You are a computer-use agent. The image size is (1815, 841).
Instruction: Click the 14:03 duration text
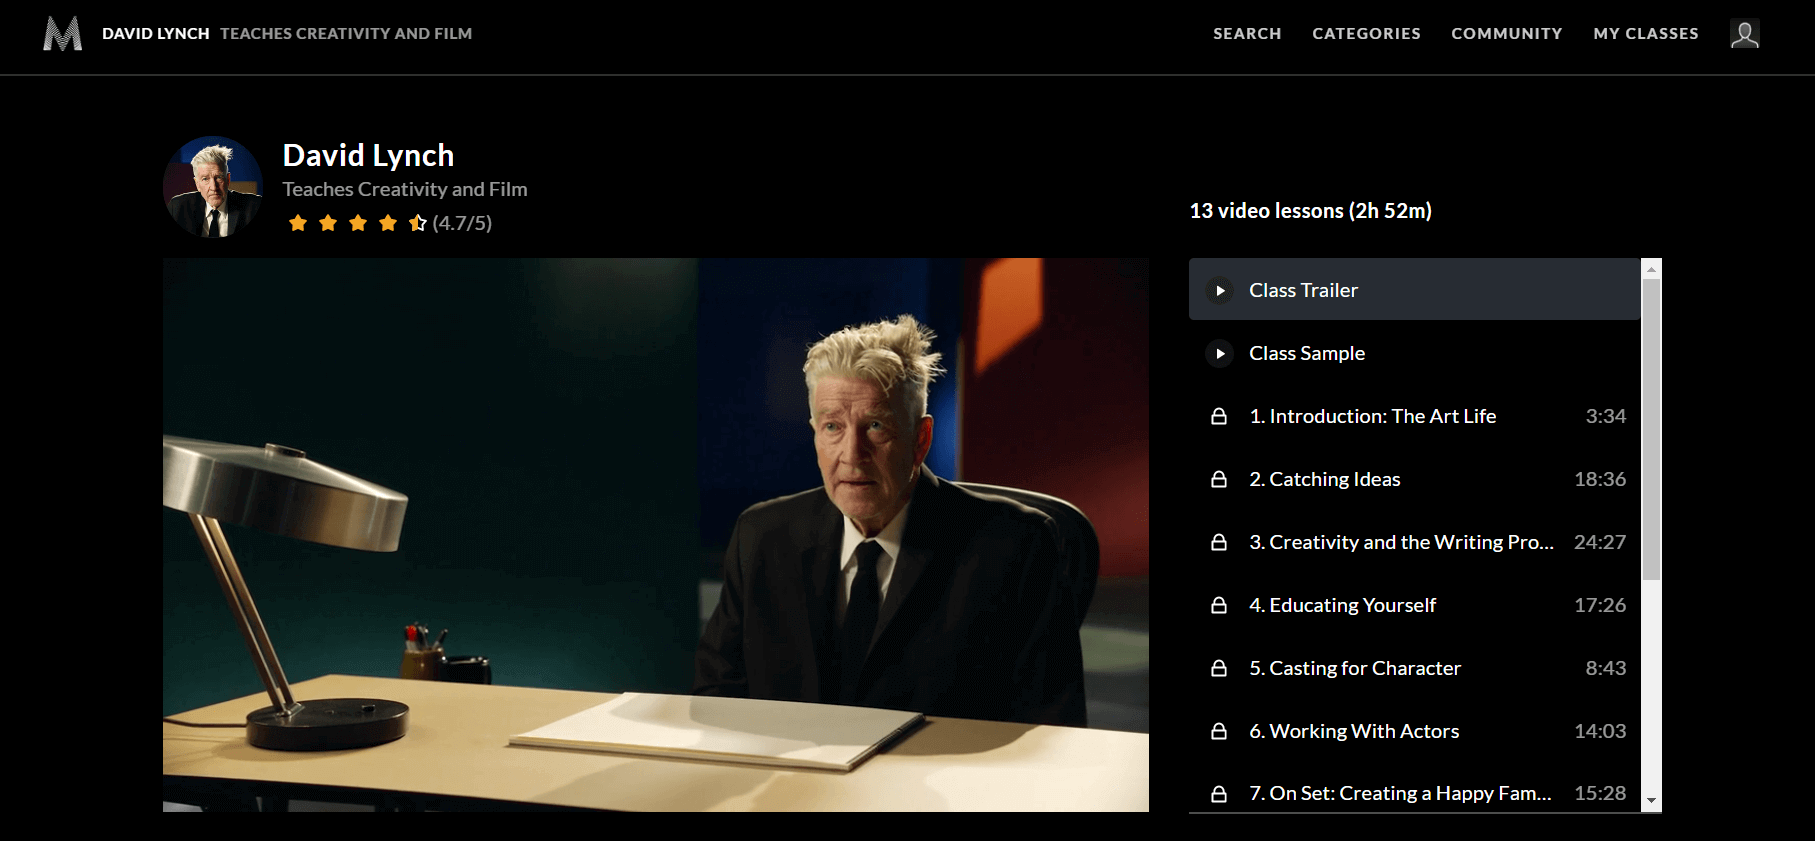[x=1600, y=731]
